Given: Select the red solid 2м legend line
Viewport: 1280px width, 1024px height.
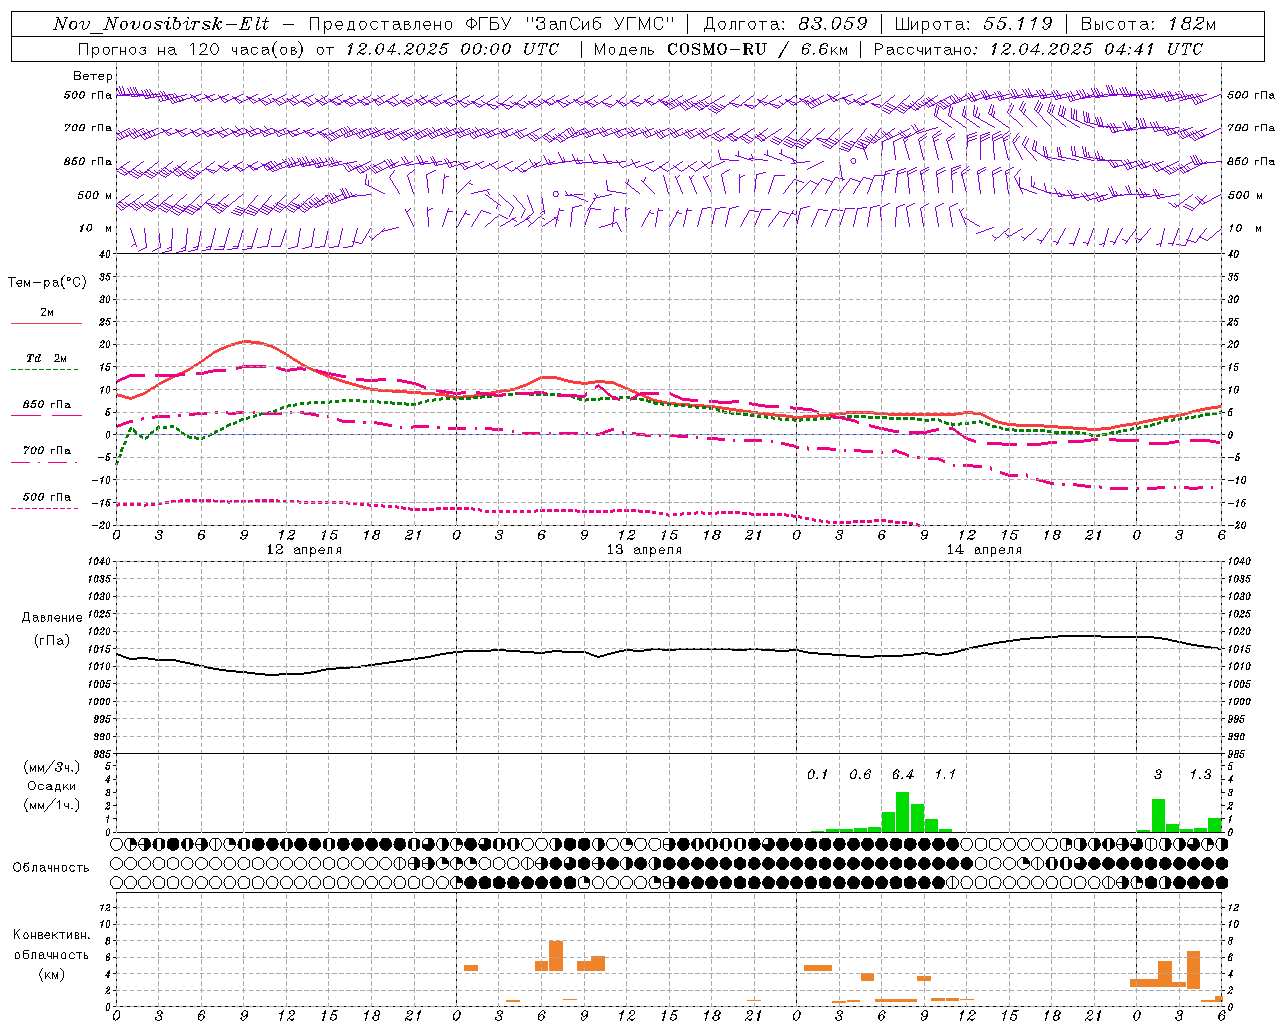Looking at the screenshot, I should tap(46, 324).
